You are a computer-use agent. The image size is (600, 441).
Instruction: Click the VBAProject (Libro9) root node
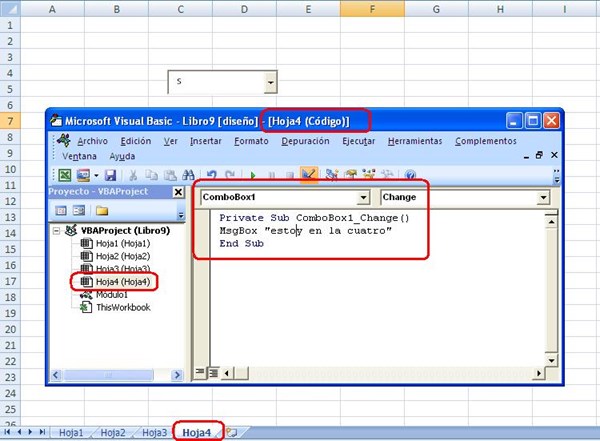125,230
